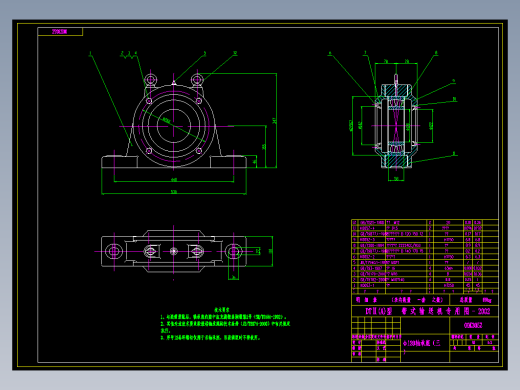
Task: Select parts list row number 1 at the bottom
Action: click(425, 286)
